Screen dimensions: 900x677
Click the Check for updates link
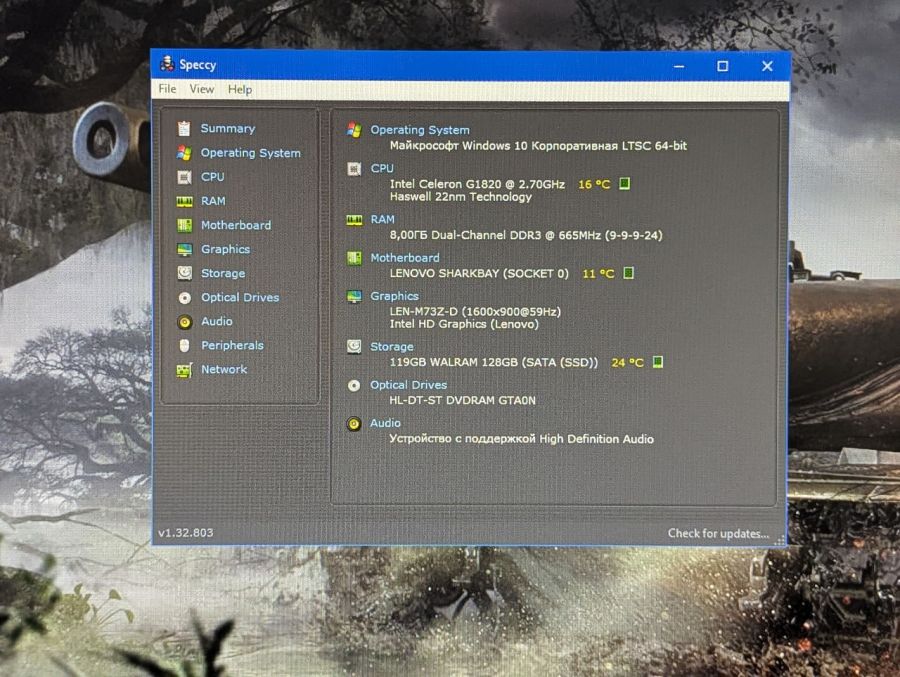[718, 533]
